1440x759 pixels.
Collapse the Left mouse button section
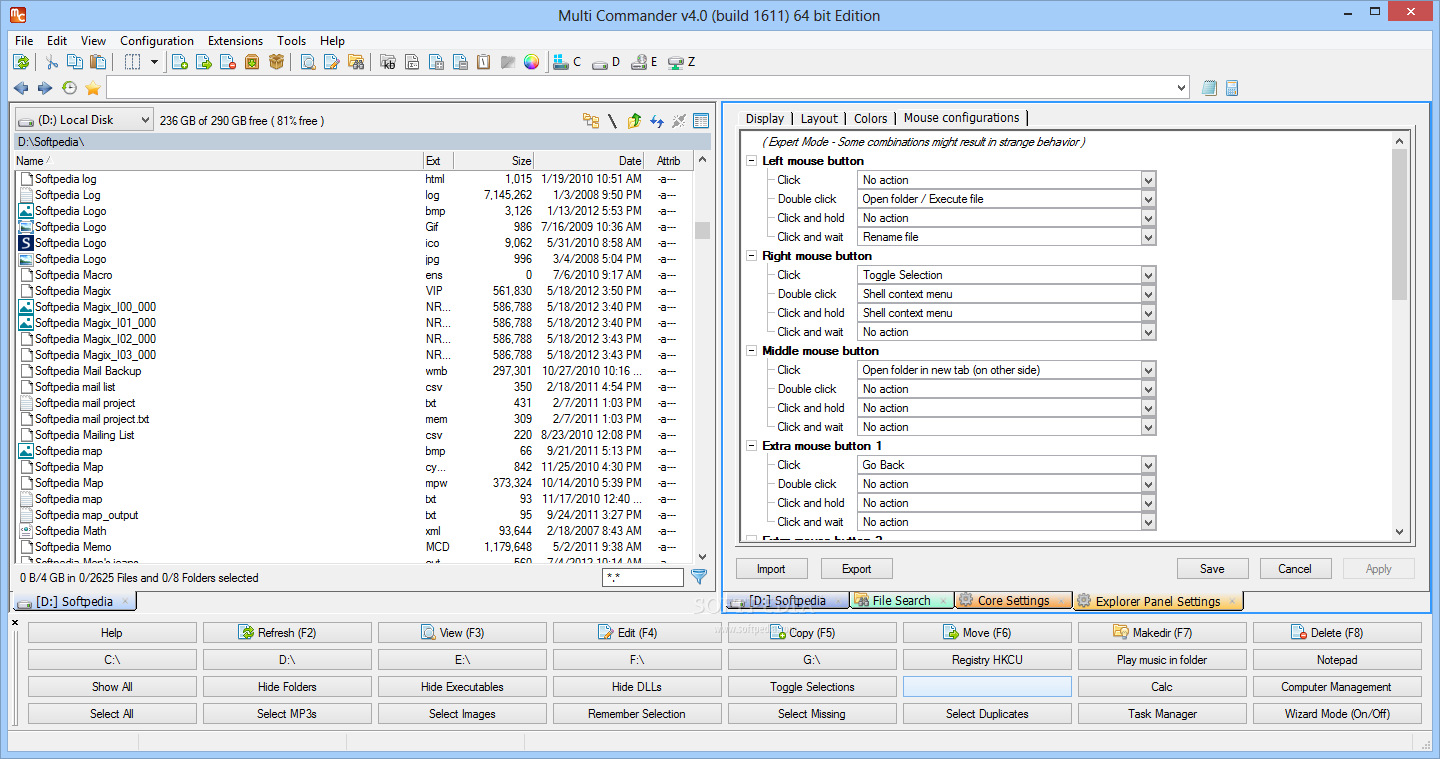pyautogui.click(x=751, y=161)
